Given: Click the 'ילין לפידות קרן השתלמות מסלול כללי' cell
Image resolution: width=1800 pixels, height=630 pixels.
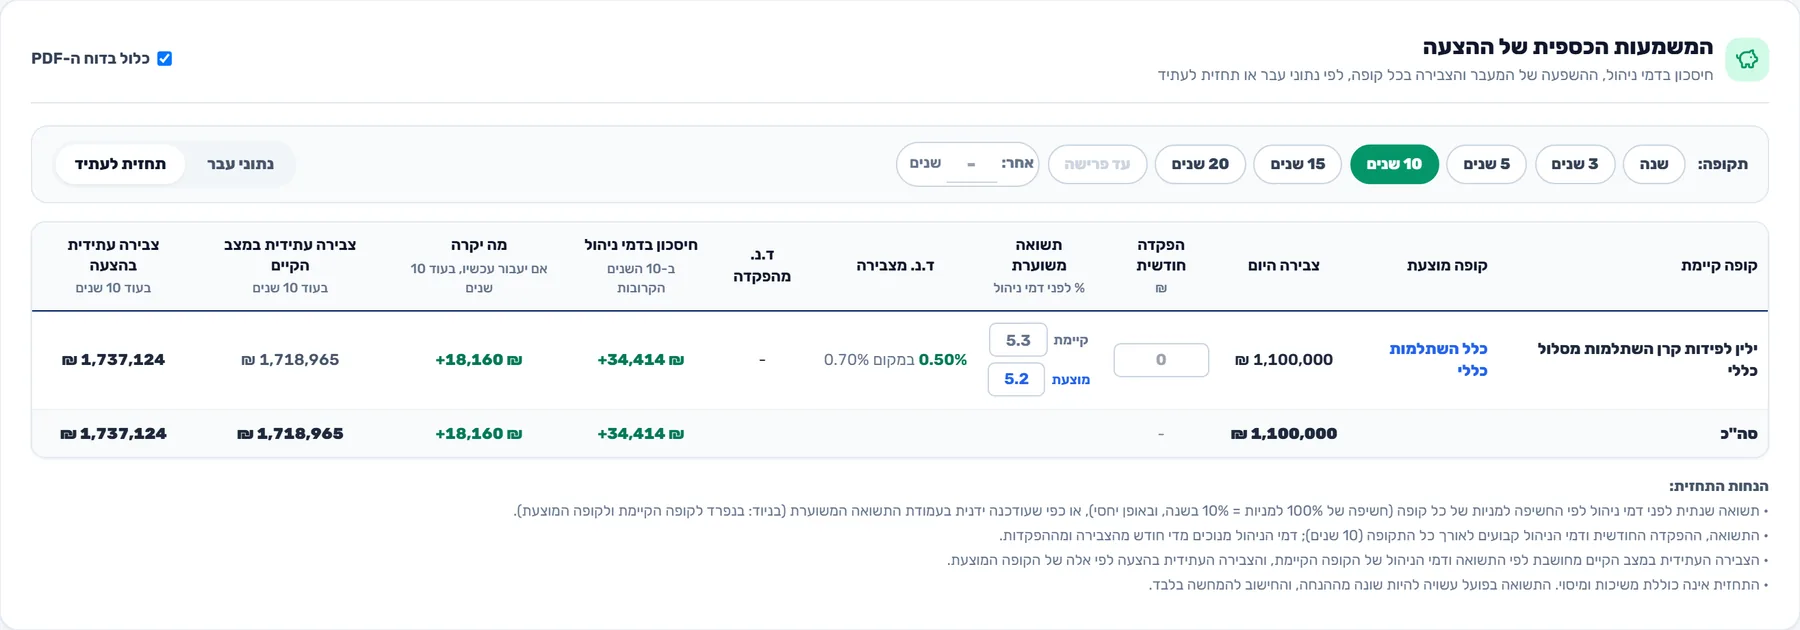Looking at the screenshot, I should (1646, 360).
